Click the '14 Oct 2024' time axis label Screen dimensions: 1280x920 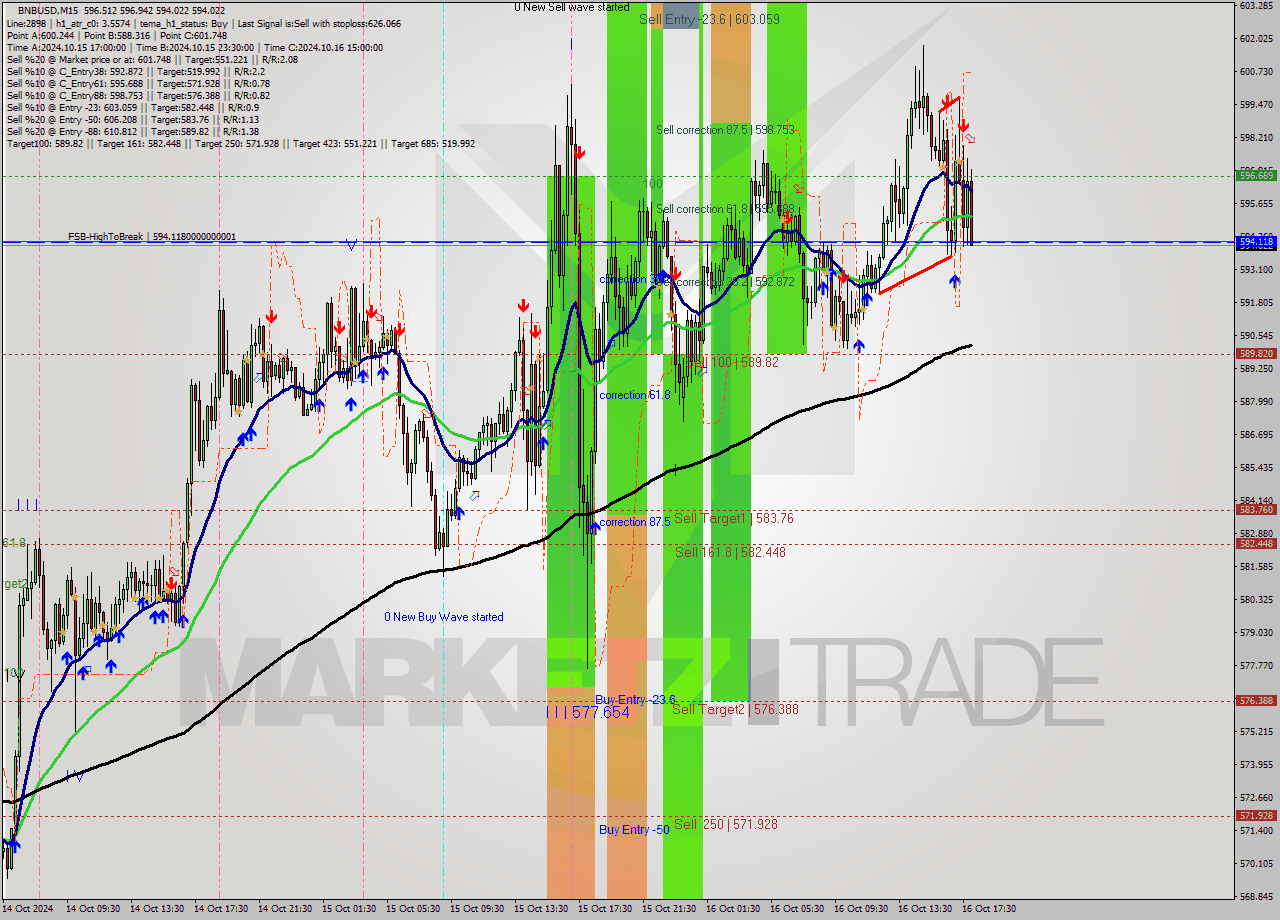tap(27, 909)
